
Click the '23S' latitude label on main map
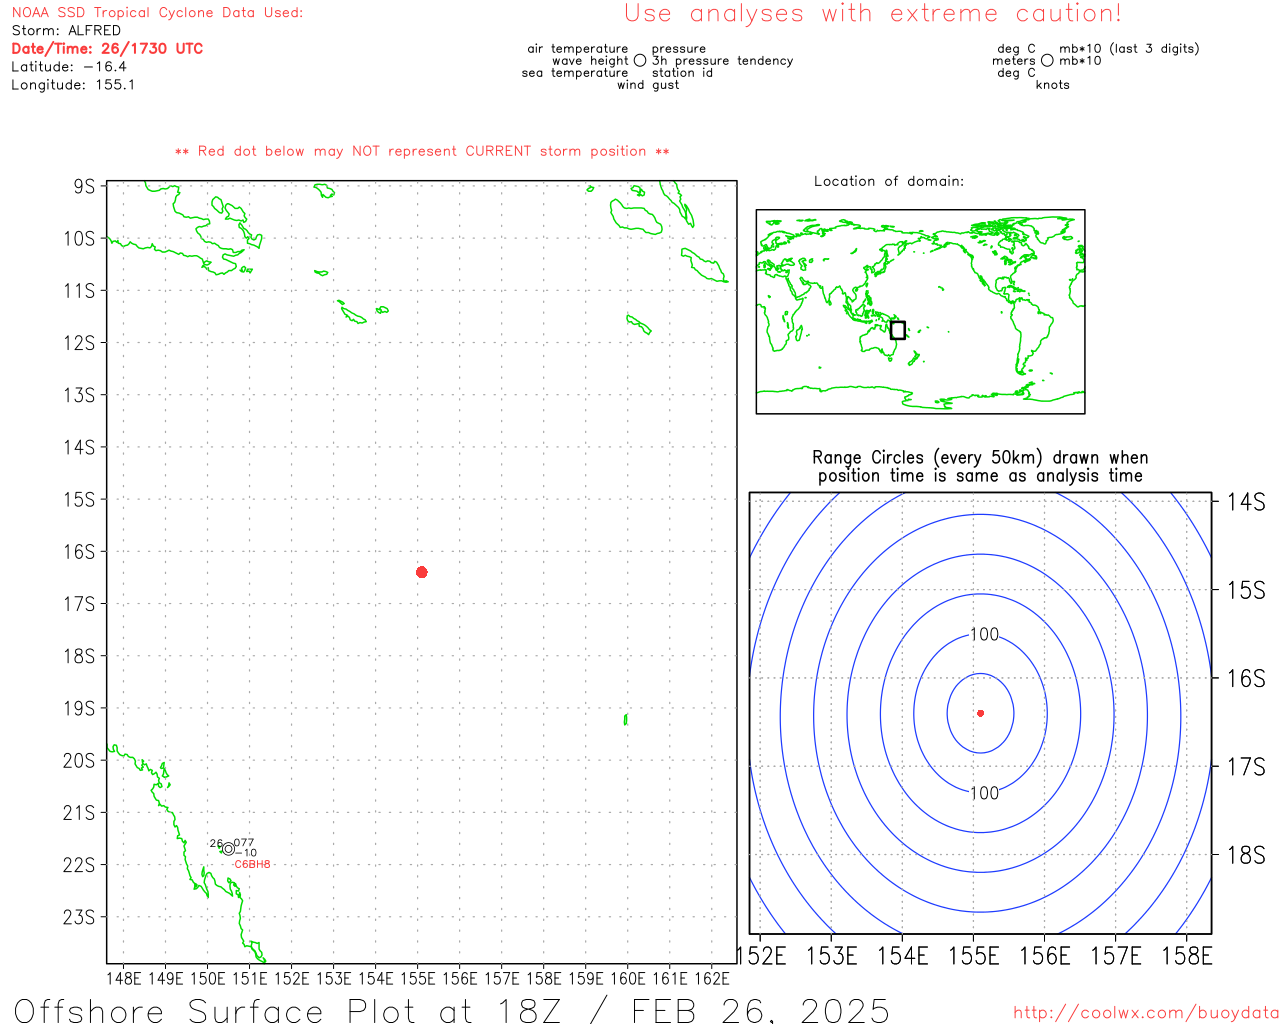pyautogui.click(x=79, y=917)
